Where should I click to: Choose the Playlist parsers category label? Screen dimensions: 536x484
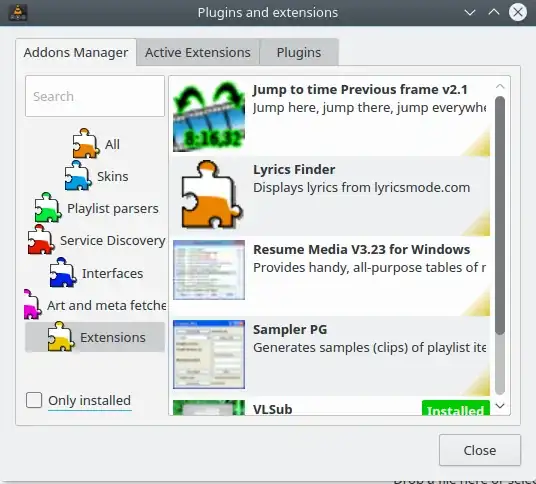(x=113, y=209)
